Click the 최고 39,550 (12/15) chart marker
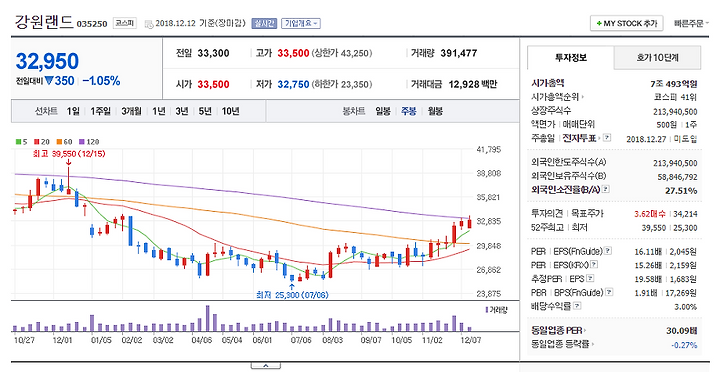Image resolution: width=720 pixels, height=372 pixels. (69, 154)
